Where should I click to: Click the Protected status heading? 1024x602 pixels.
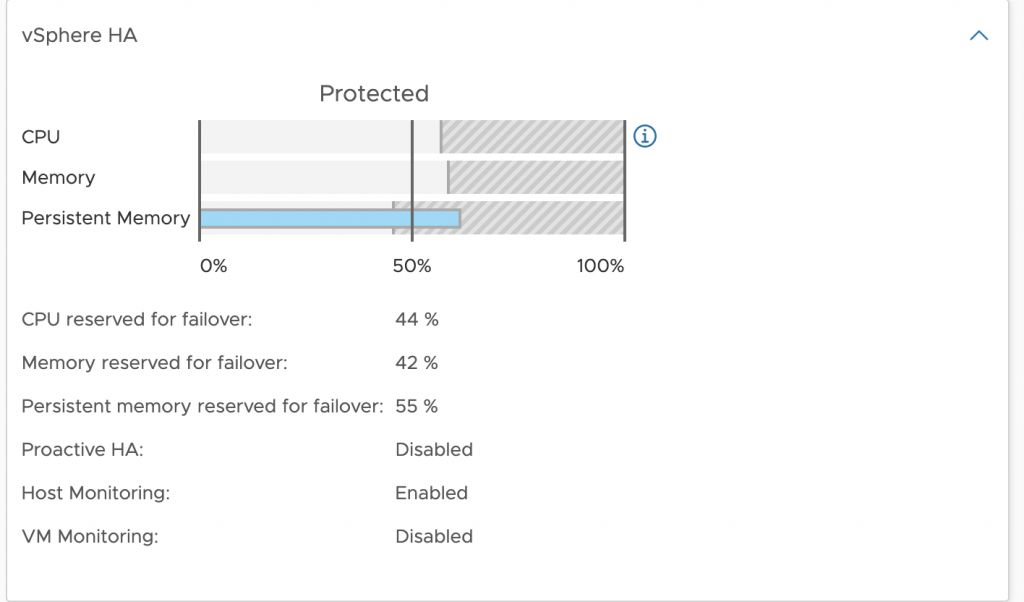point(374,94)
